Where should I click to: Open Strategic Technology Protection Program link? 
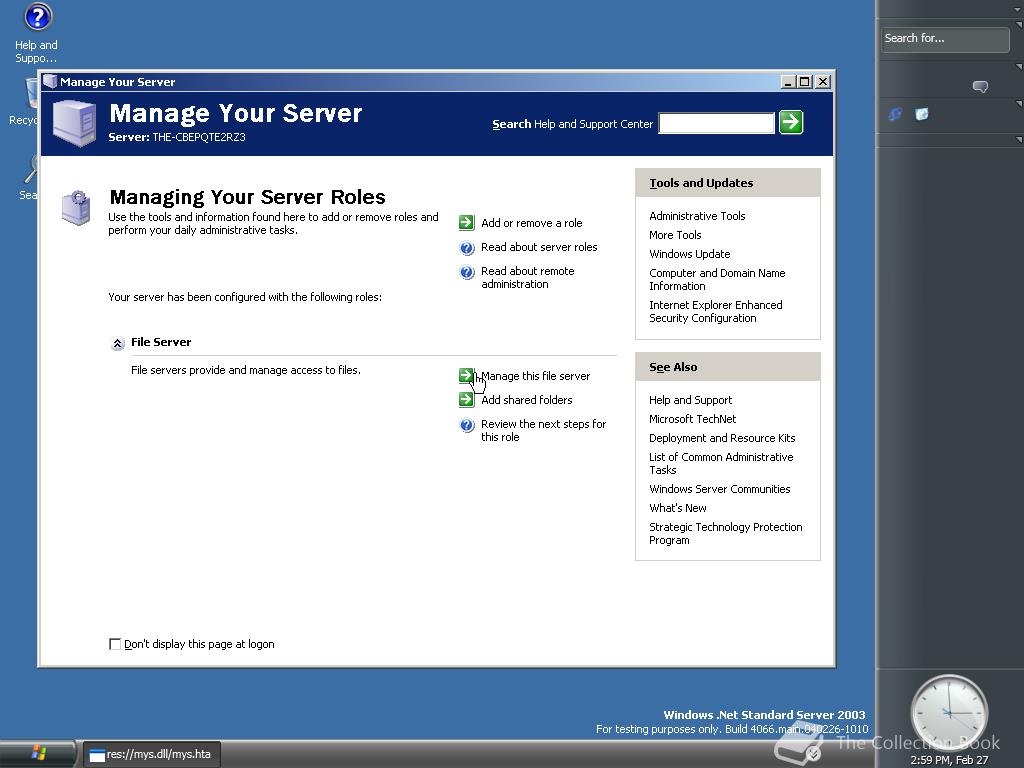(726, 533)
